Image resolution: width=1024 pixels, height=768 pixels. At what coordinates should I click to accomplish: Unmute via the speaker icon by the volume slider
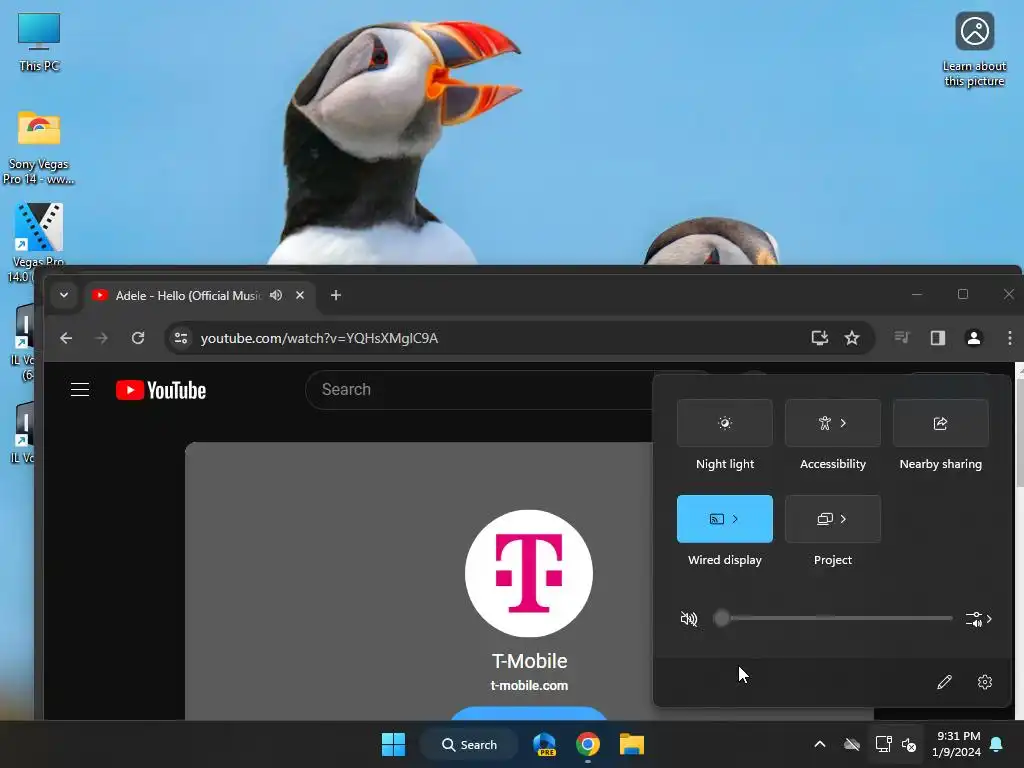coord(689,618)
